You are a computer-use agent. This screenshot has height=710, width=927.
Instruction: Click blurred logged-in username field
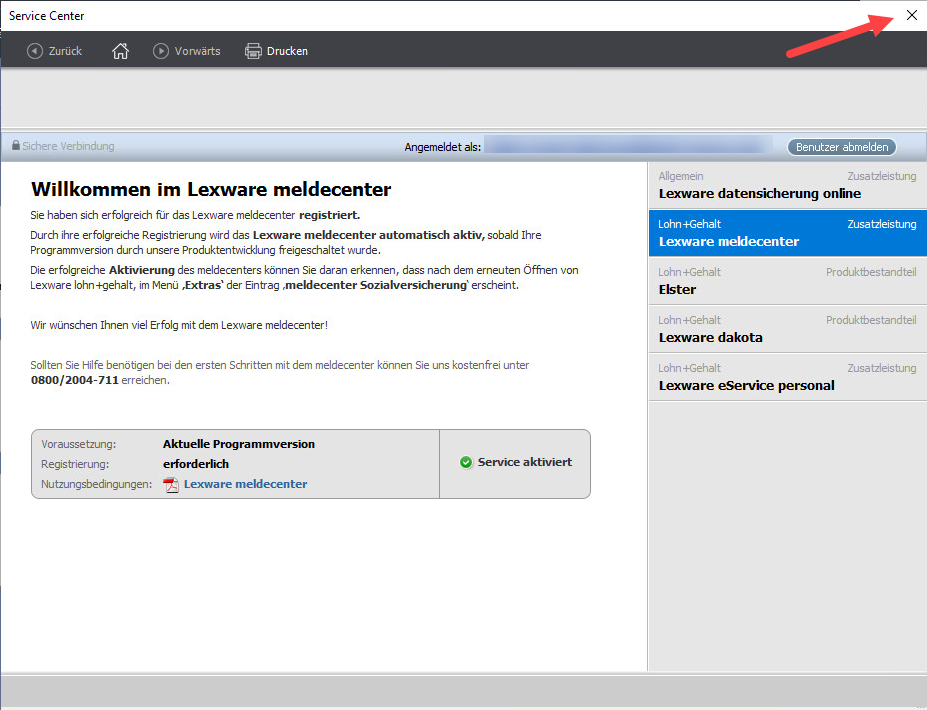pyautogui.click(x=628, y=144)
